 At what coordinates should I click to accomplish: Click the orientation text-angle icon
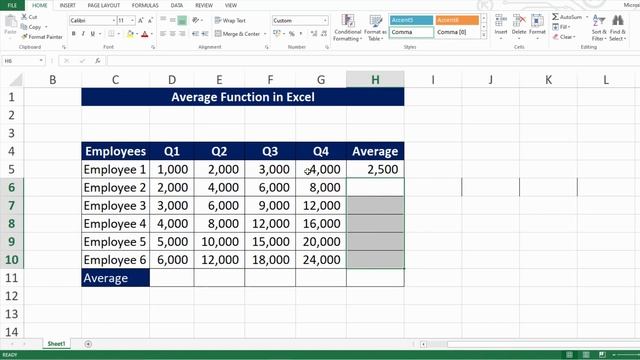click(196, 20)
